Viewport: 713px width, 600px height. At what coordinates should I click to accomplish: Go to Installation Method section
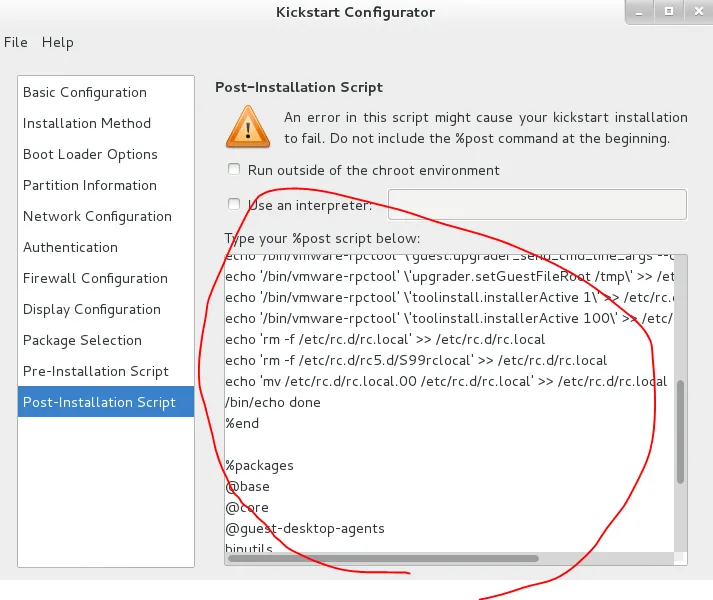click(x=87, y=123)
